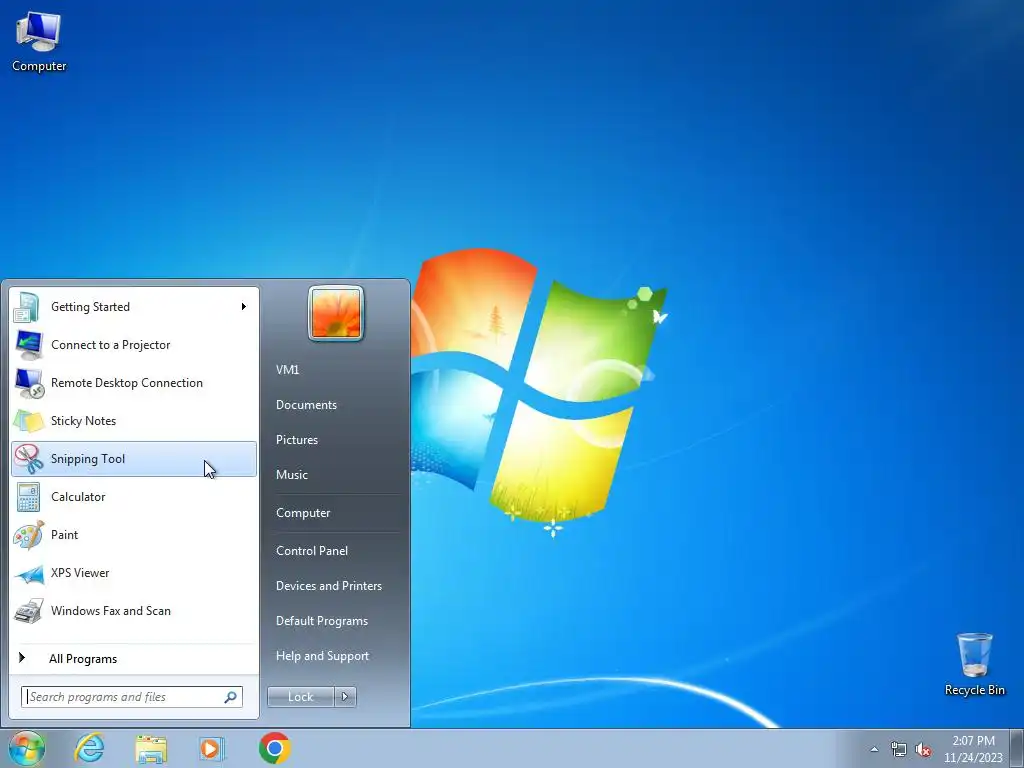The width and height of the screenshot is (1024, 768).
Task: Open Default Programs
Action: tap(322, 621)
